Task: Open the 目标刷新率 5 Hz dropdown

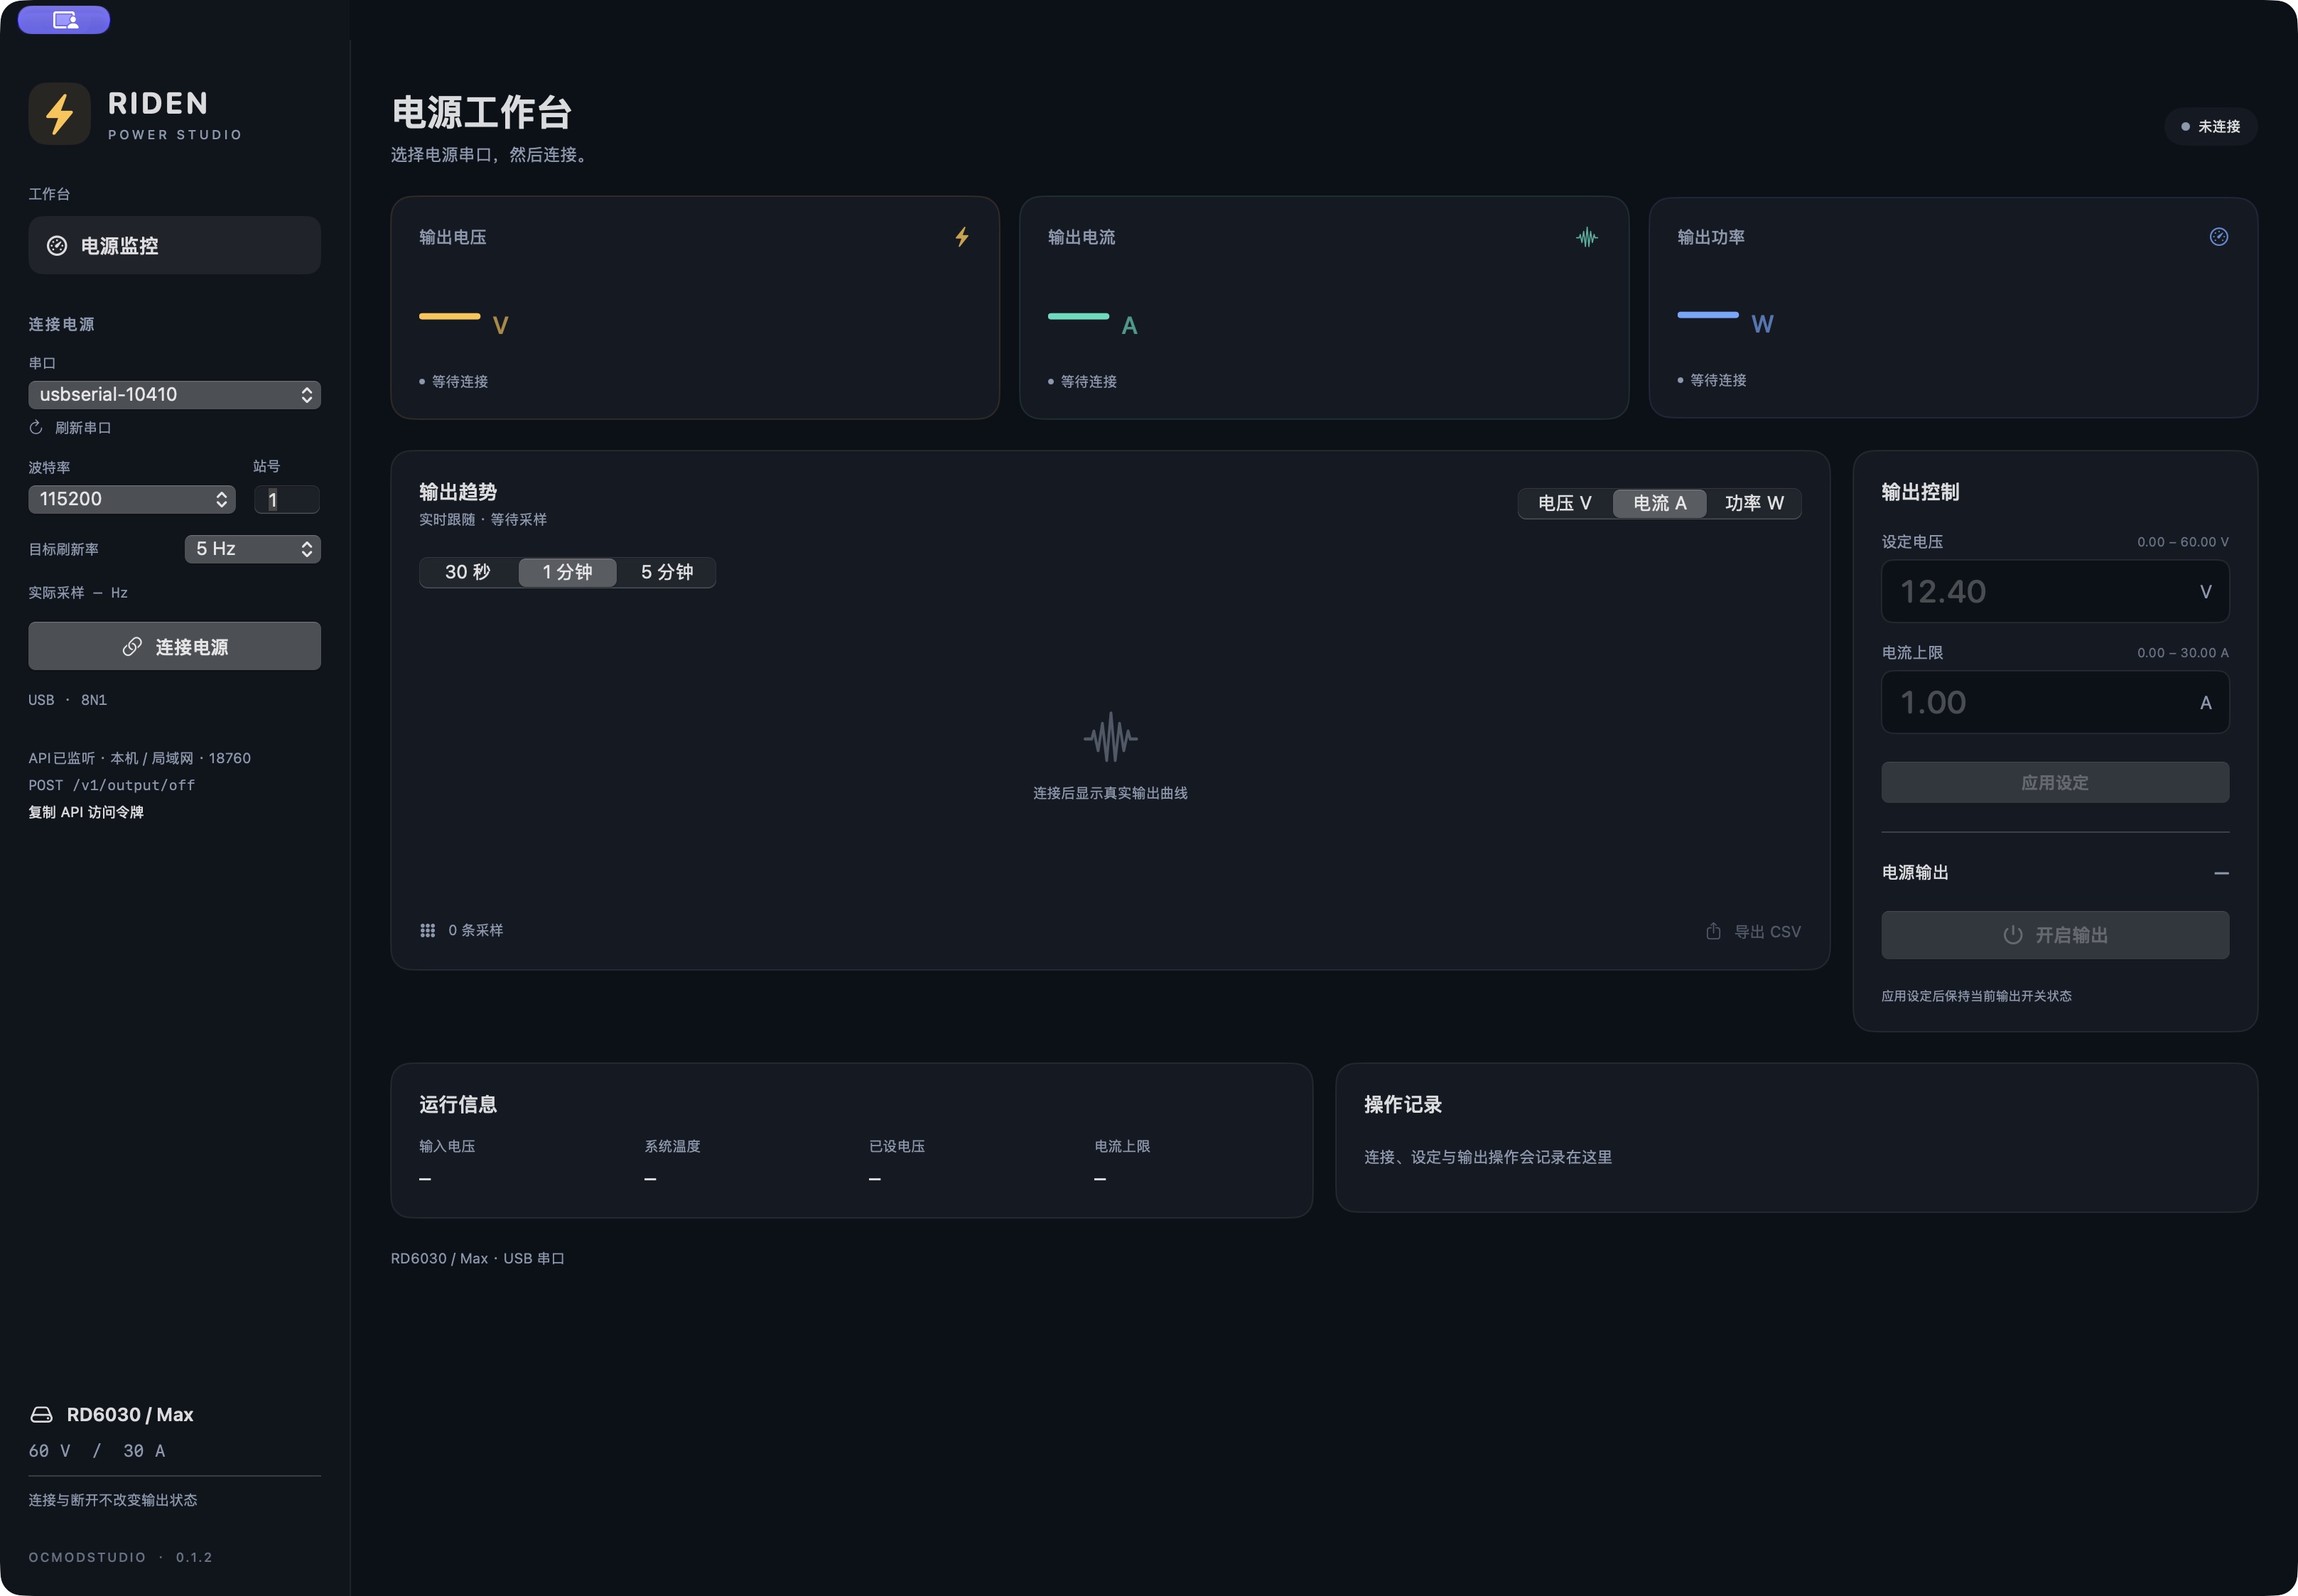Action: [252, 549]
